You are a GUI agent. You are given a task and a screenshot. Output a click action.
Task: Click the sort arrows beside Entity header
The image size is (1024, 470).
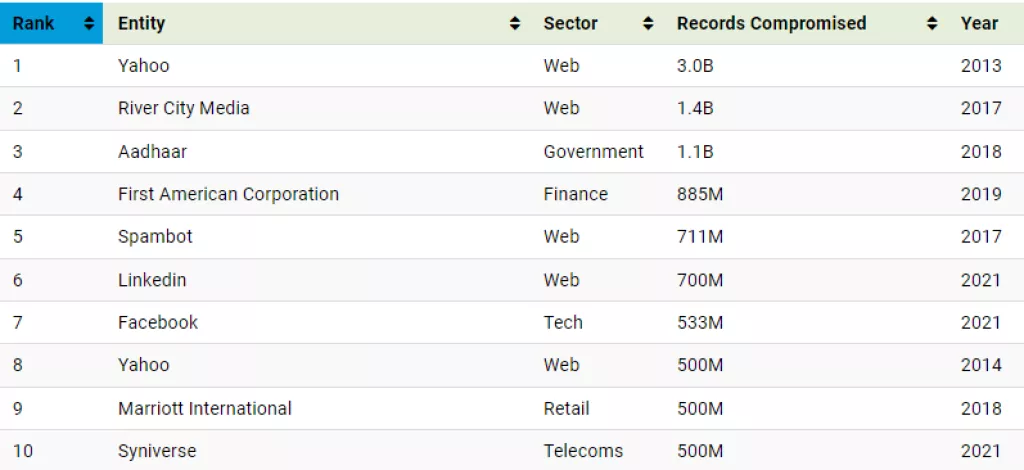515,23
